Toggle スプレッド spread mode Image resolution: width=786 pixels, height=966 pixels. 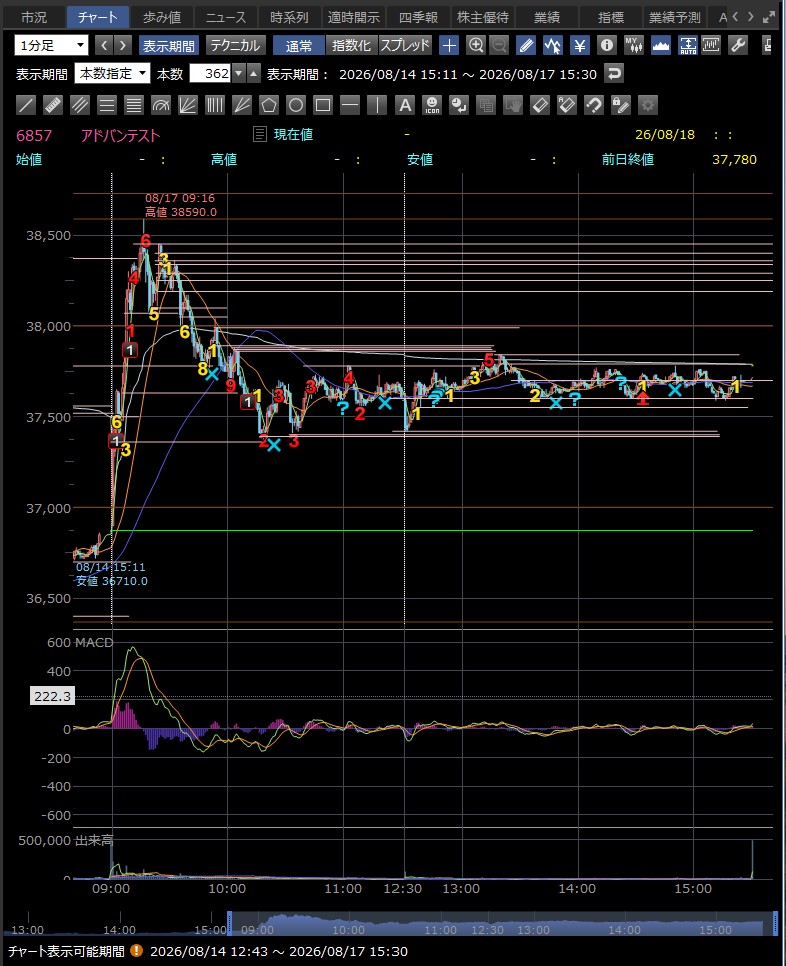click(405, 46)
